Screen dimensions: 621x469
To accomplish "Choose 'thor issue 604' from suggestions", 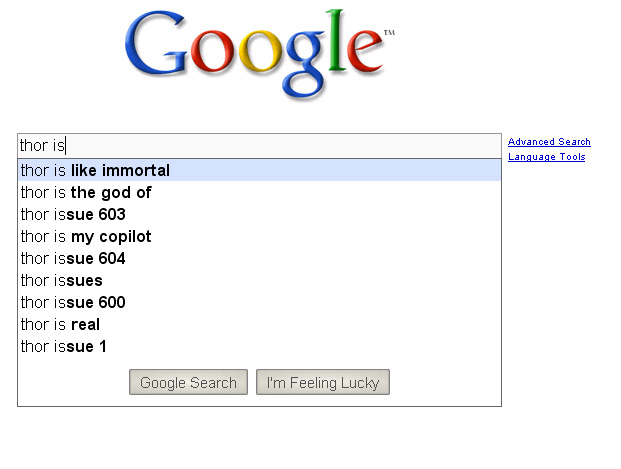I will pyautogui.click(x=73, y=259).
